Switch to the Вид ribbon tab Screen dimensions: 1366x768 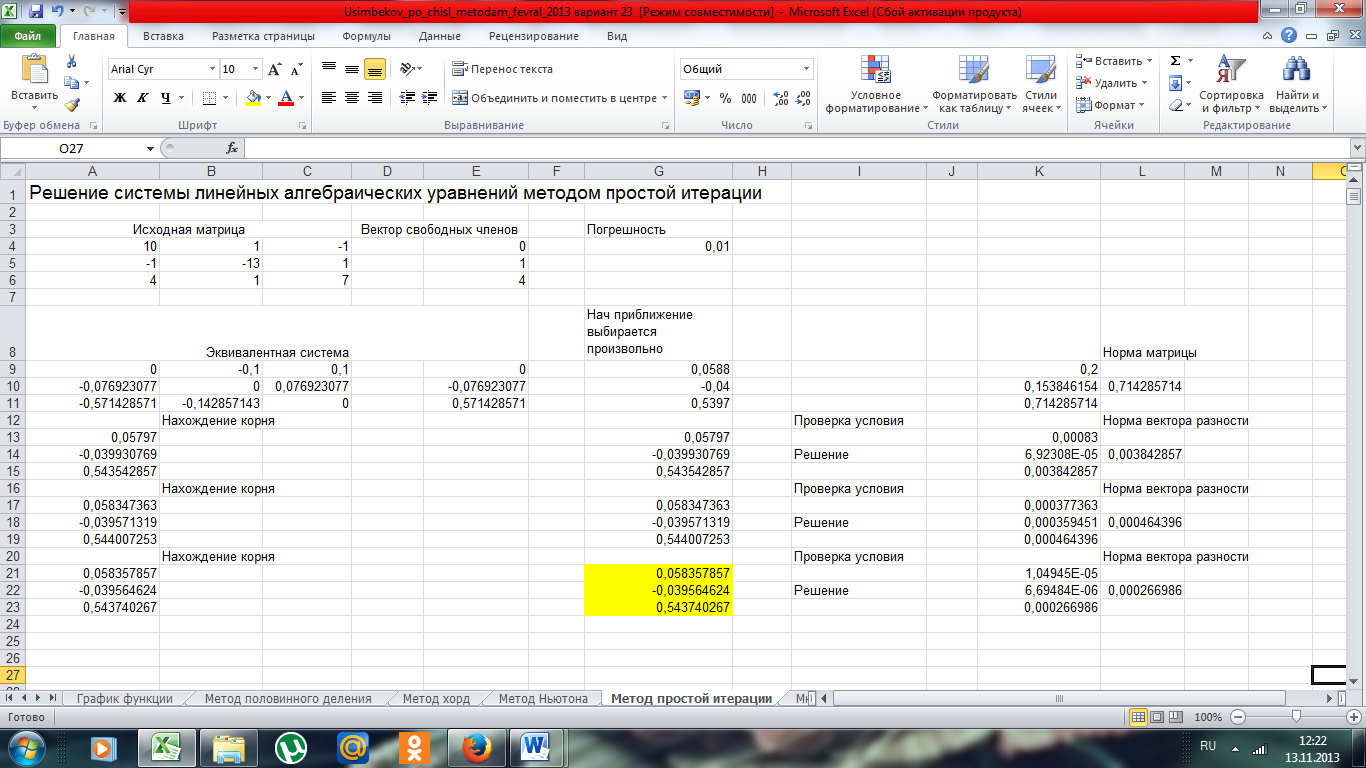point(617,36)
